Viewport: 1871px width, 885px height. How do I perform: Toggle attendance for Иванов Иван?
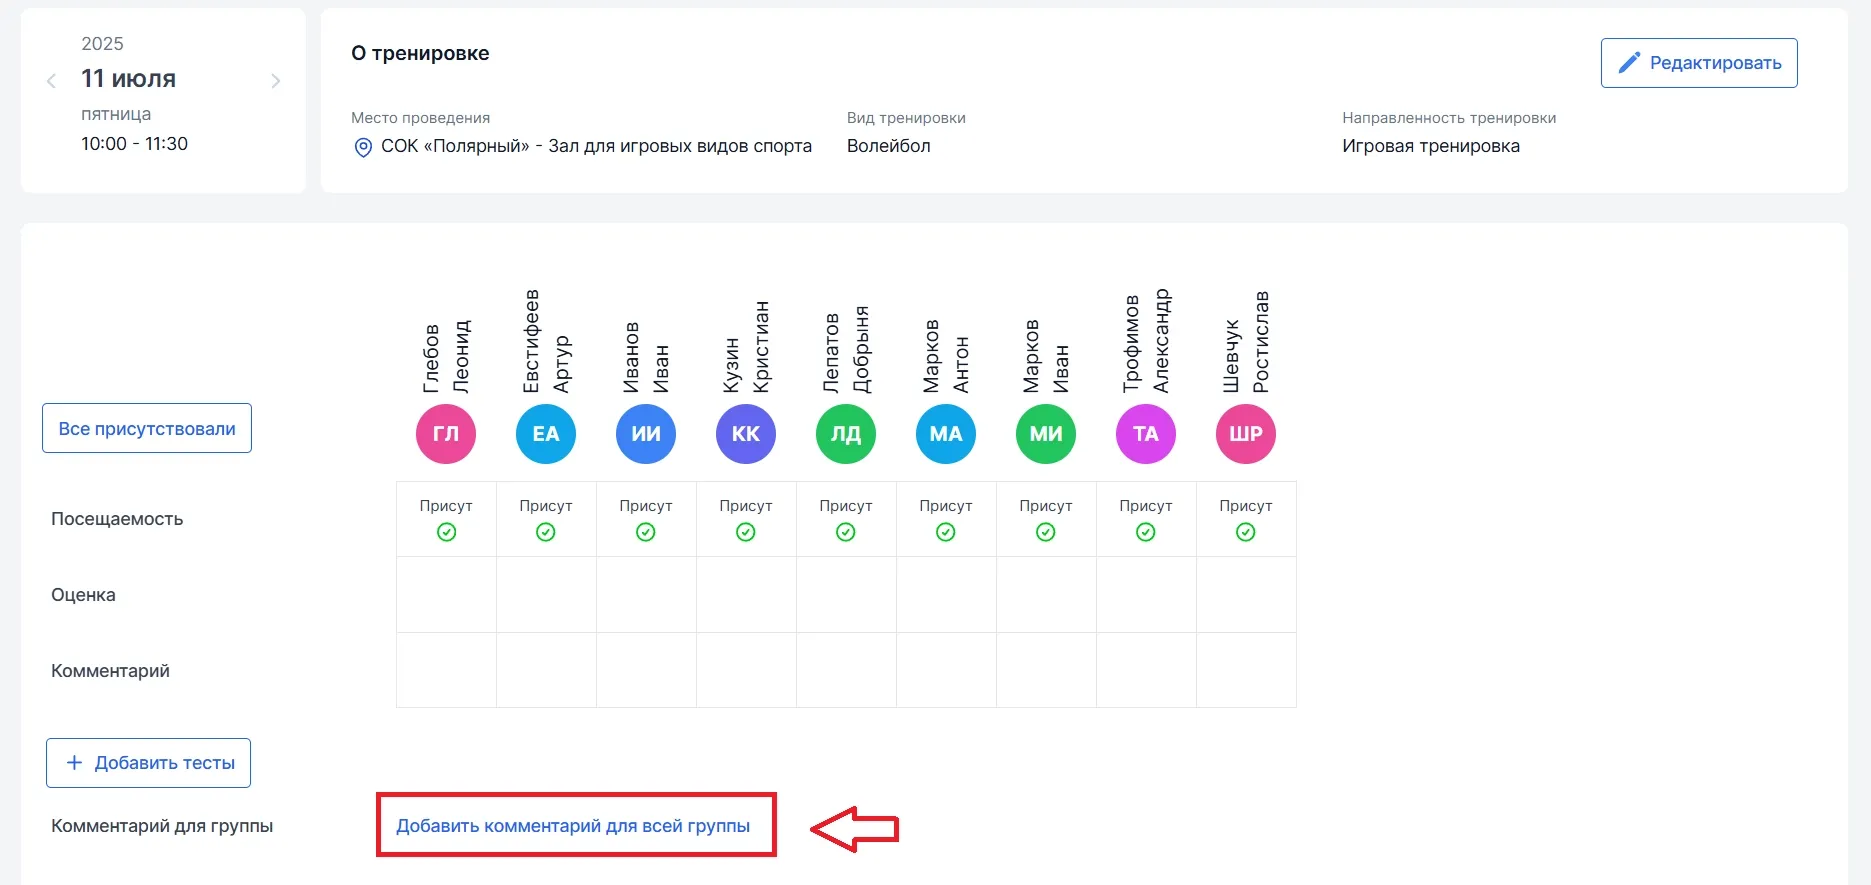coord(646,519)
